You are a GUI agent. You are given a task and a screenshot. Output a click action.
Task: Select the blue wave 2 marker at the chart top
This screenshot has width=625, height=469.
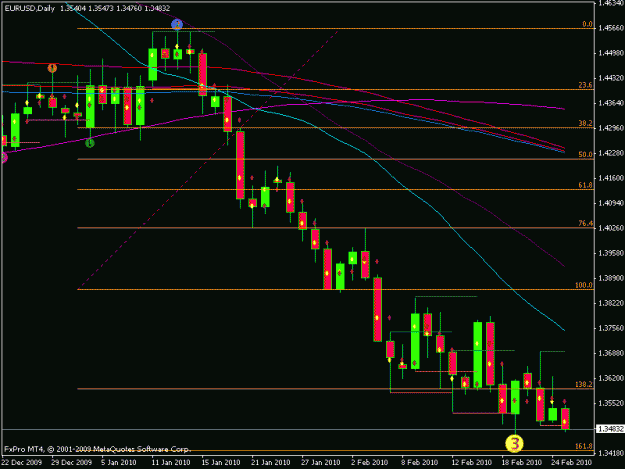click(x=177, y=25)
